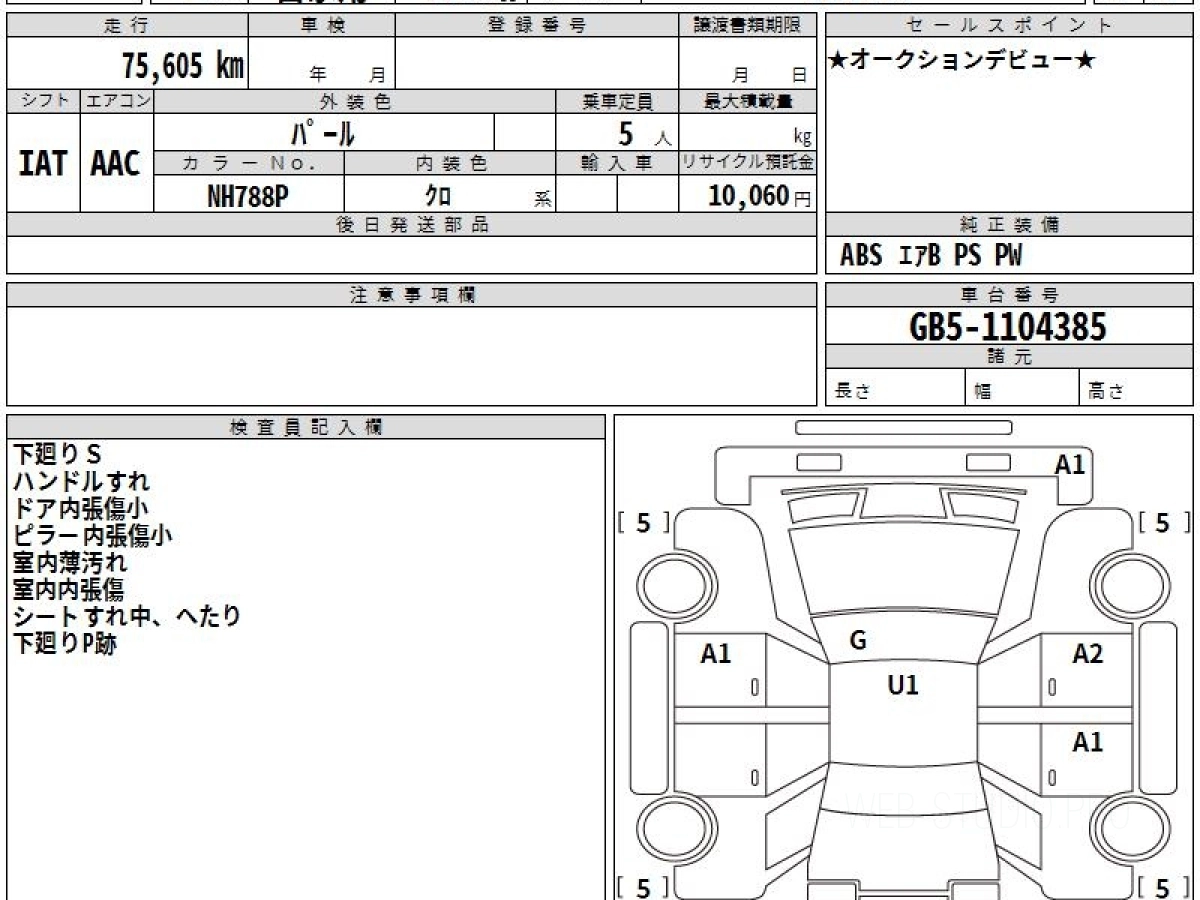Click the ★オークションデビュー★ sales point text
Viewport: 1200px width, 900px height.
pos(962,61)
